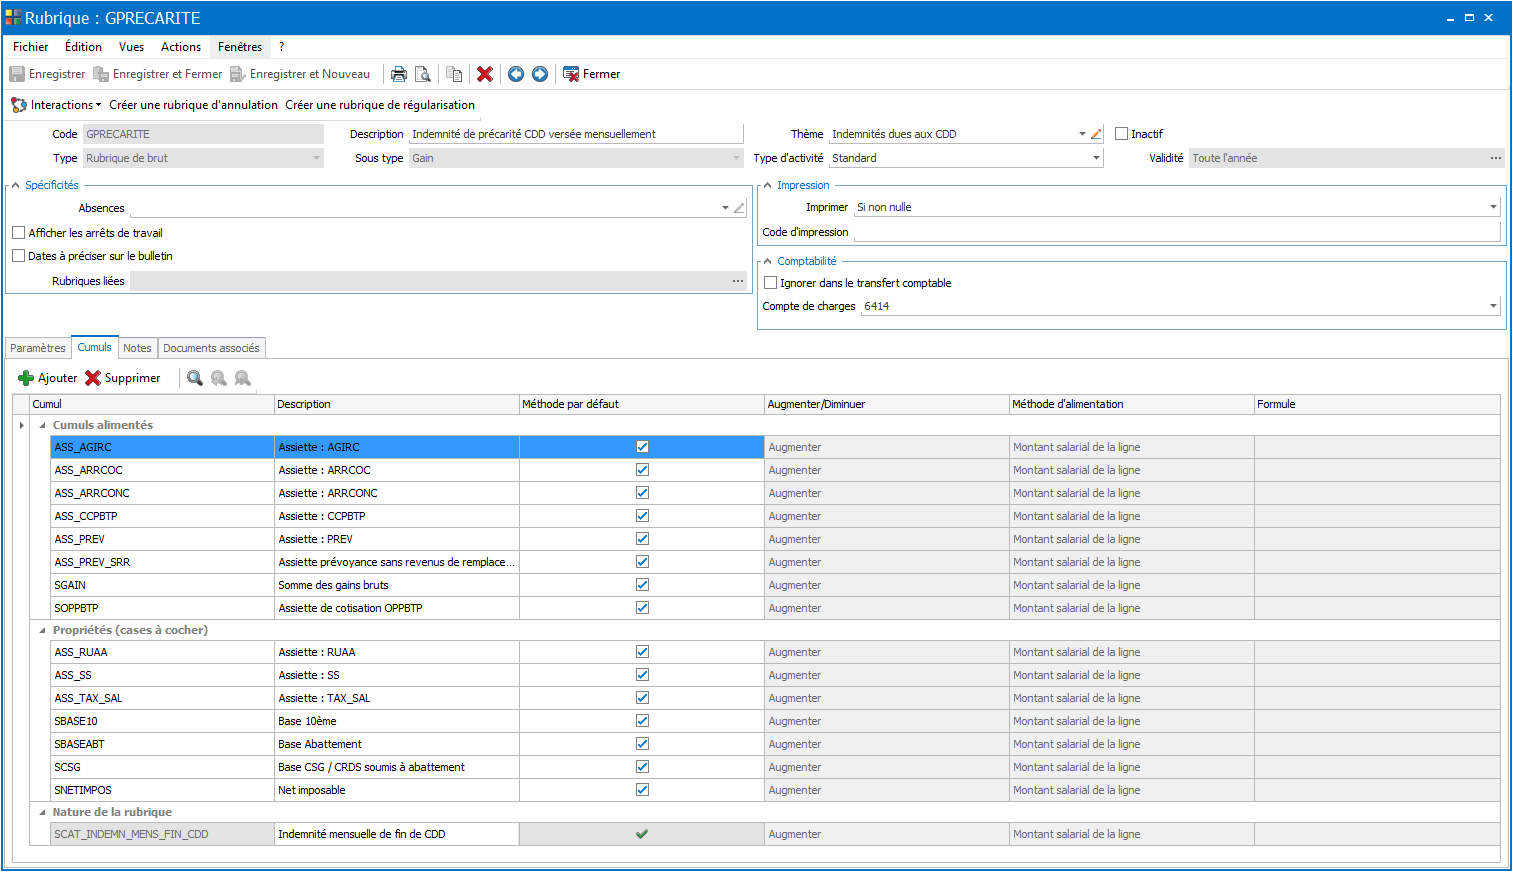This screenshot has height=872, width=1513.
Task: Open the Fichier menu
Action: [x=31, y=47]
